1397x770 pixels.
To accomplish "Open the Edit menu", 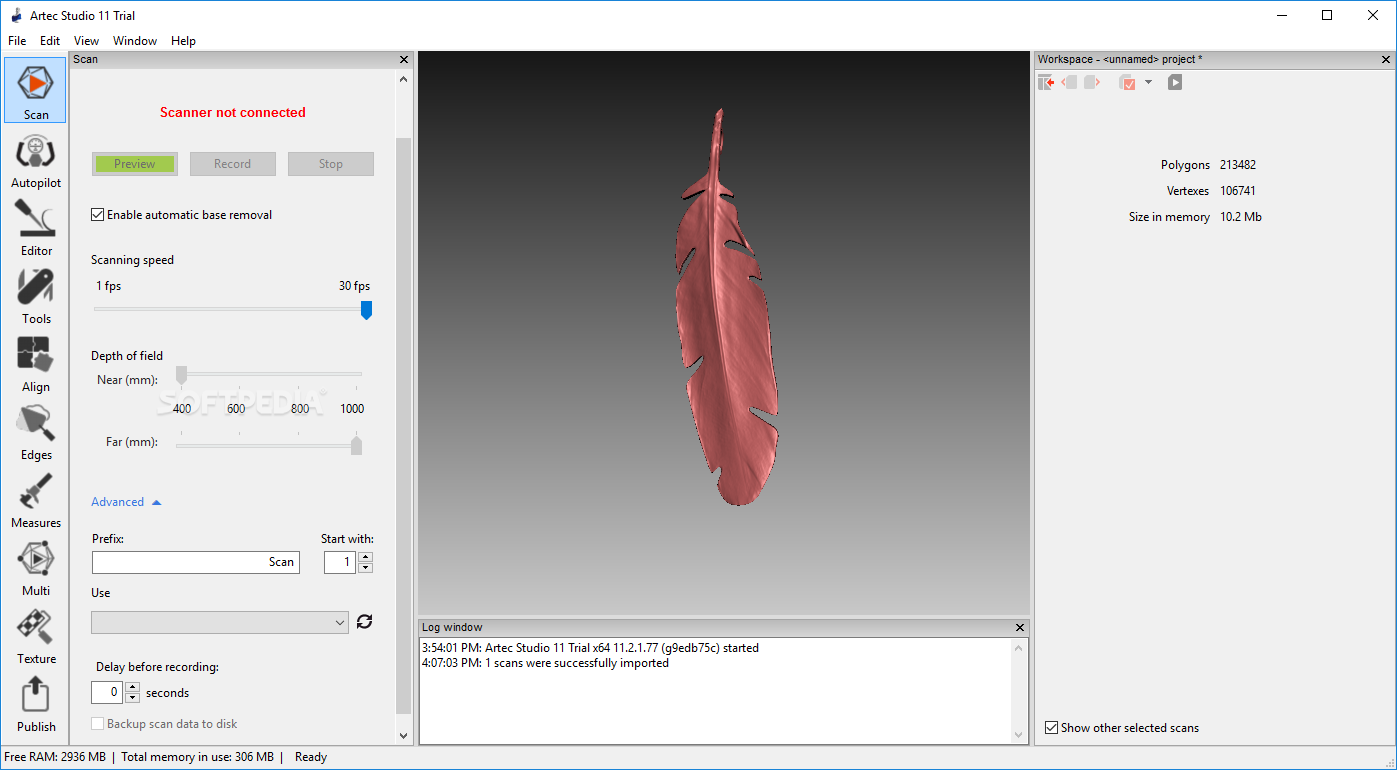I will pos(50,41).
